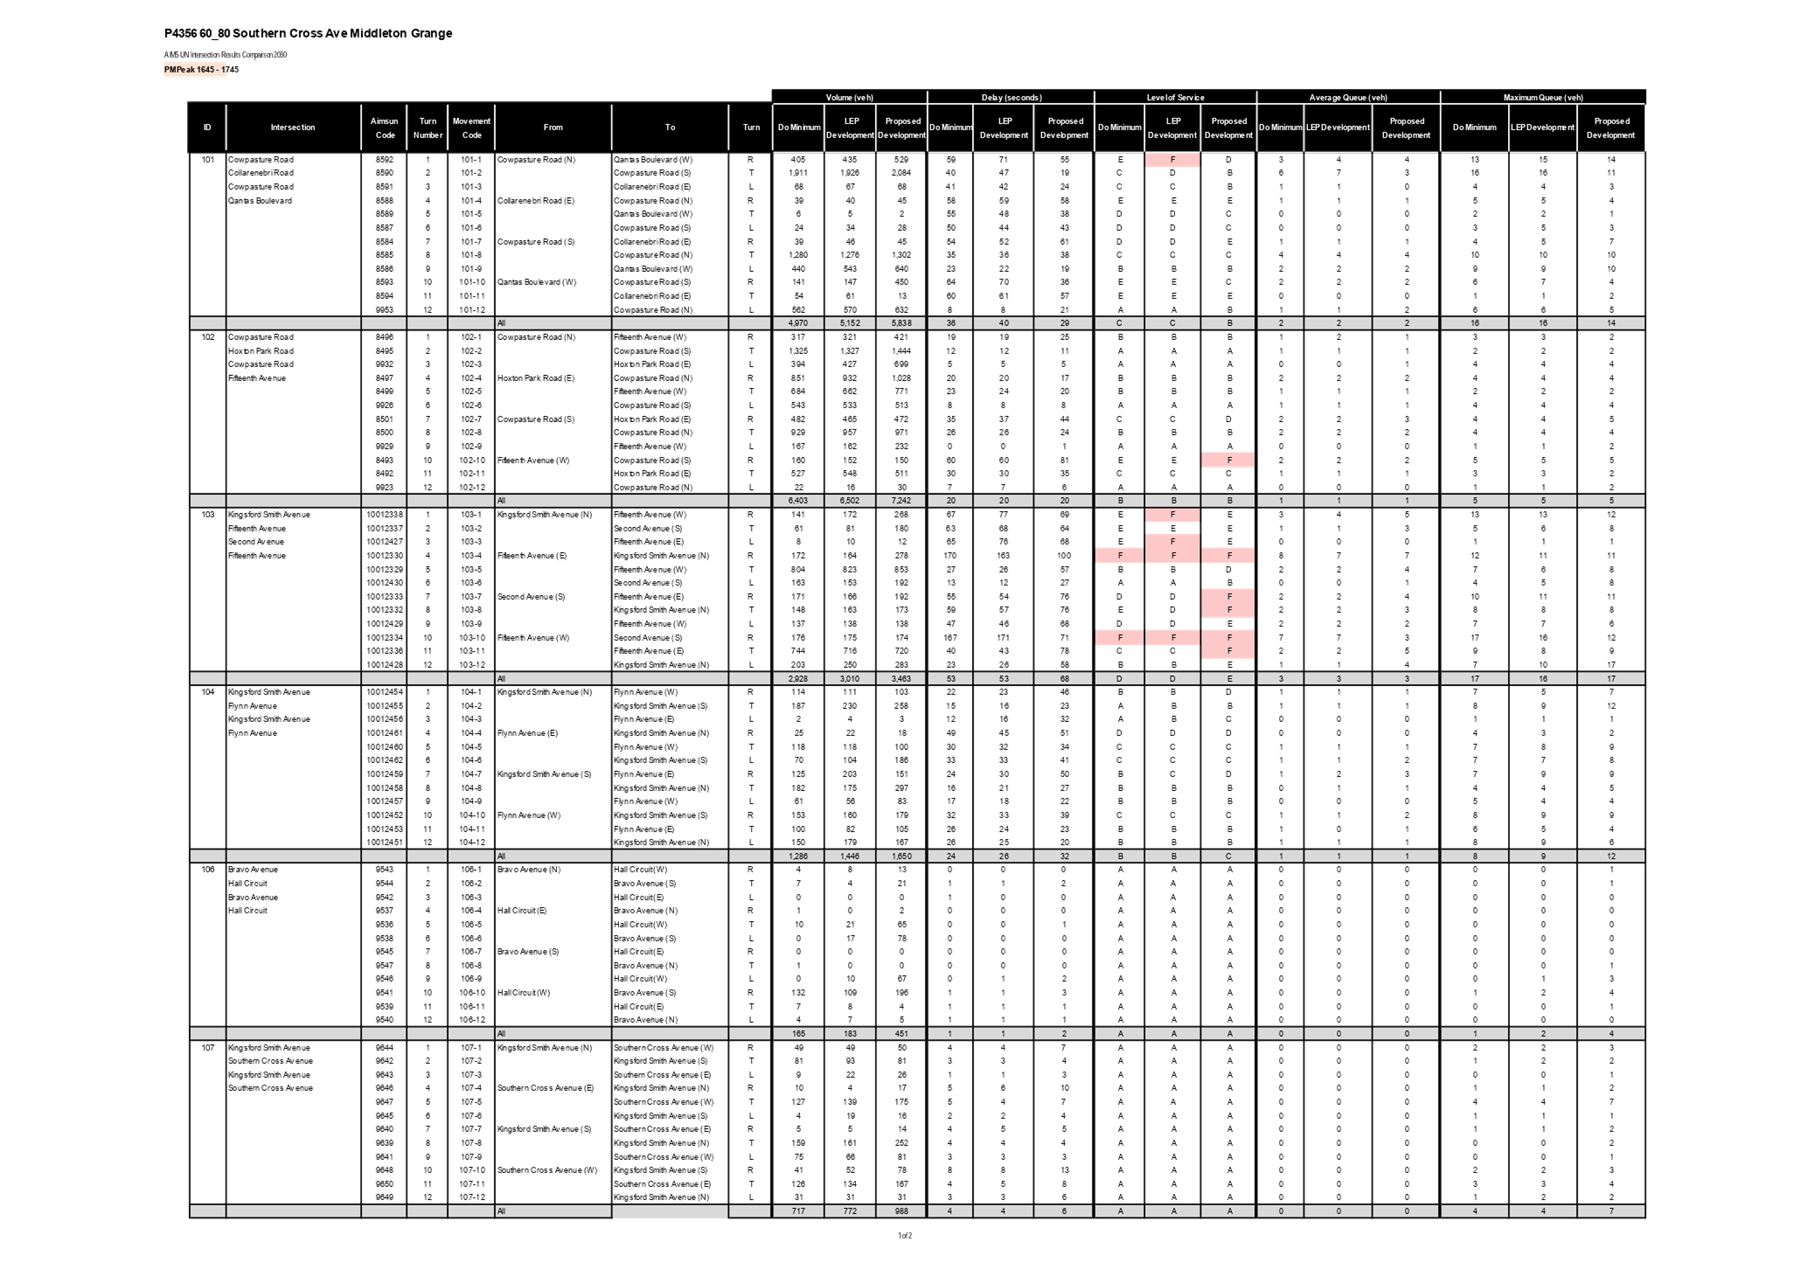Select intersection ID cell '104'
The height and width of the screenshot is (1278, 1808).
click(x=207, y=692)
